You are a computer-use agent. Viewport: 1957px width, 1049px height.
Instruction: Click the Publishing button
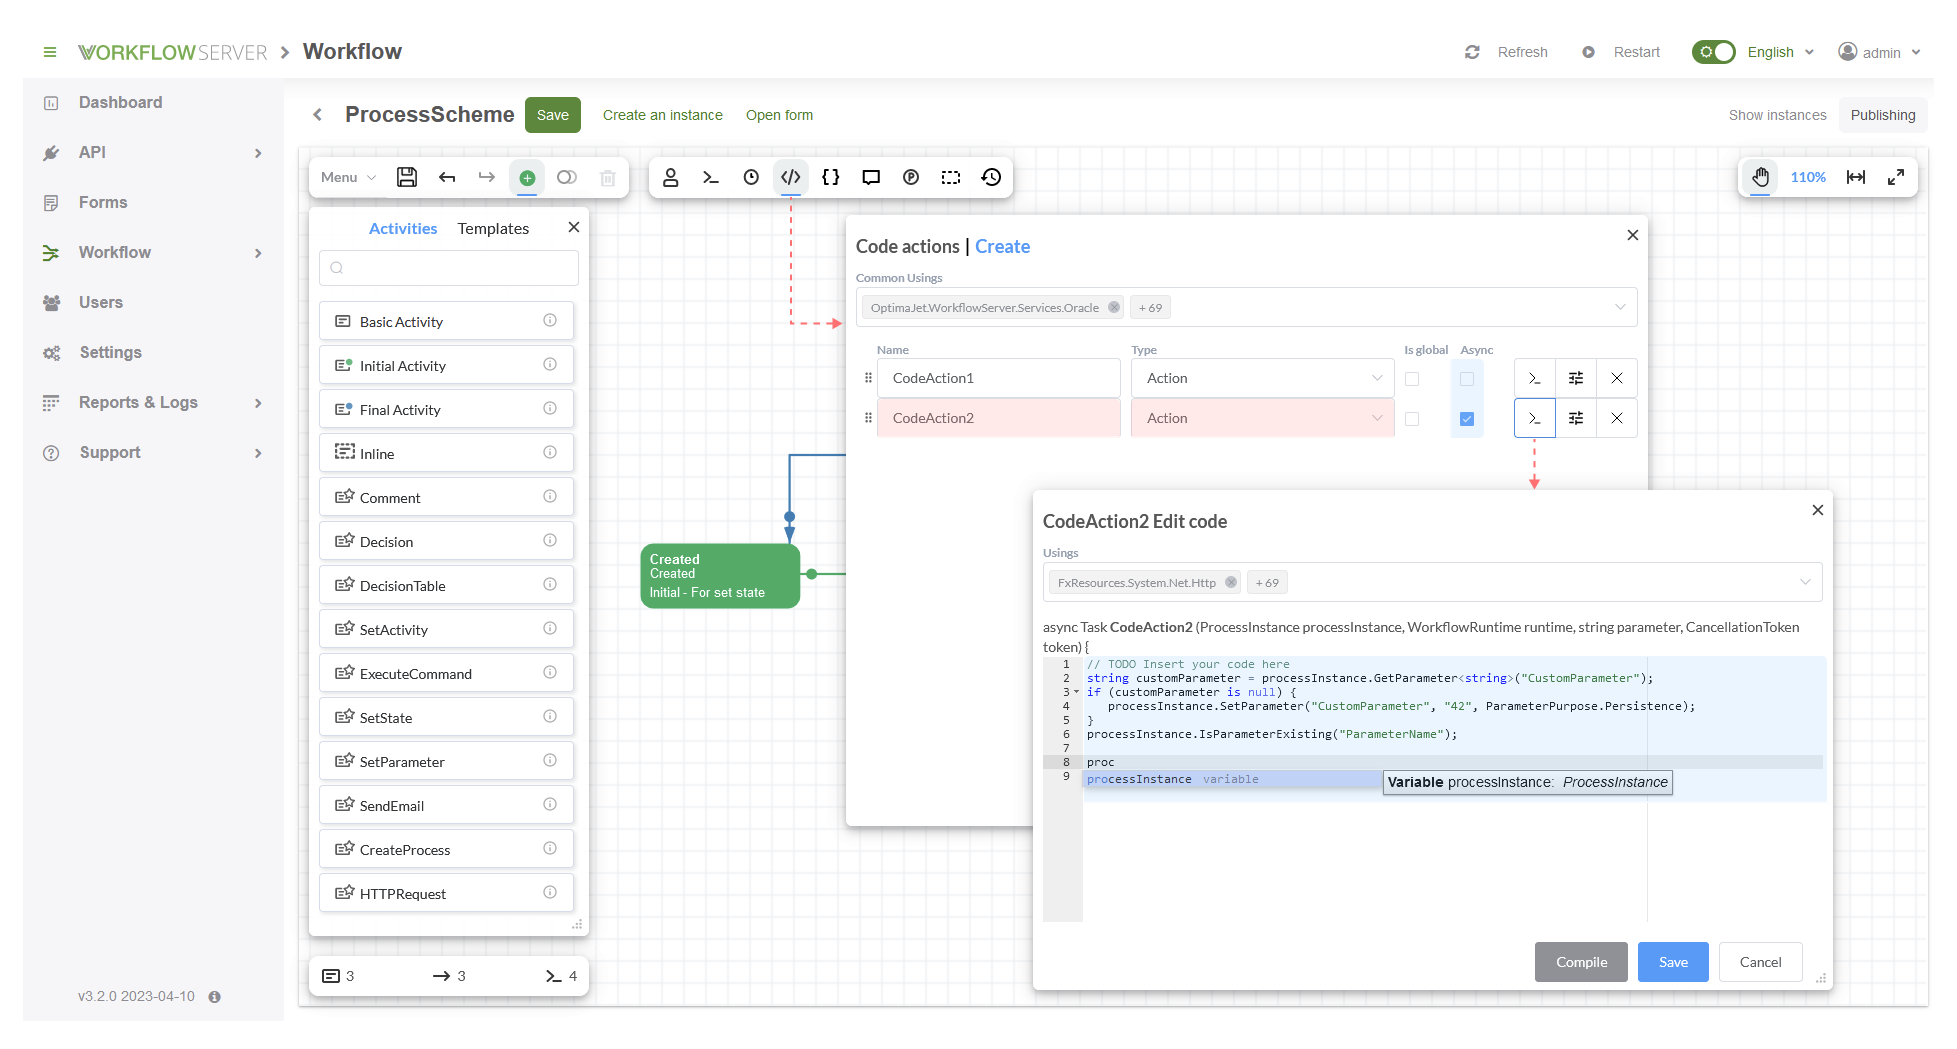coord(1883,115)
